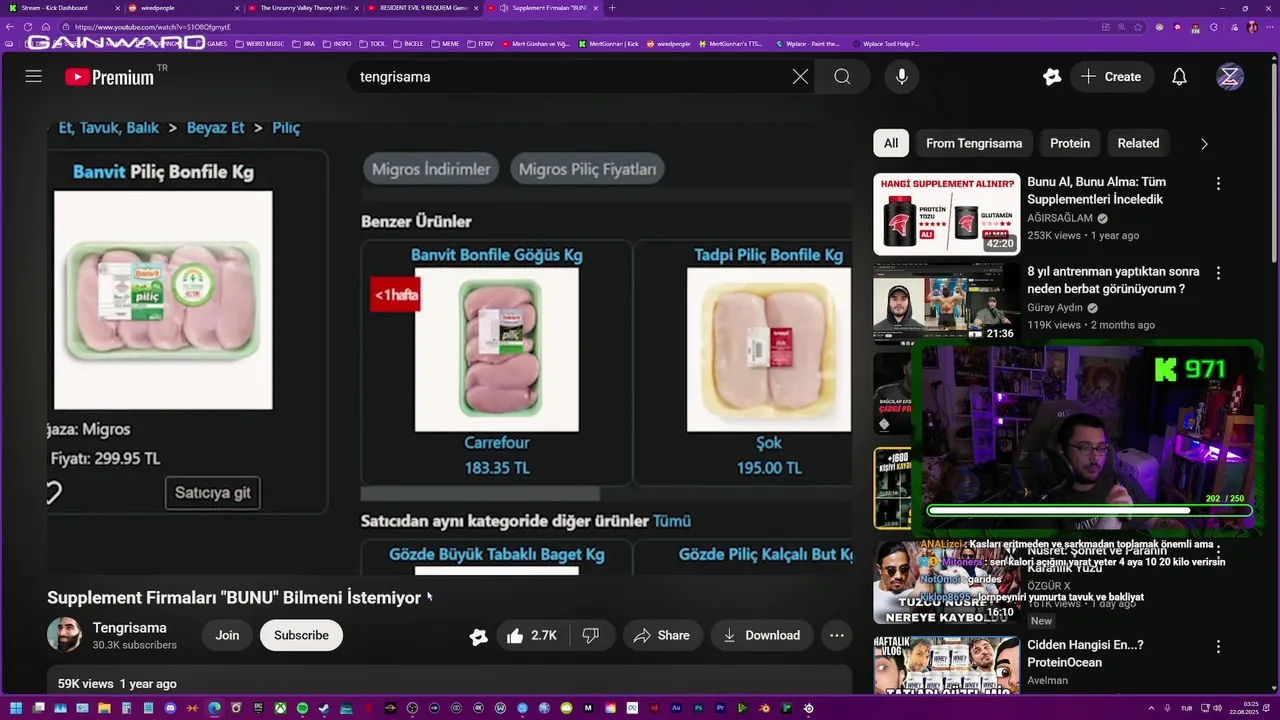Open the notifications bell
Viewport: 1280px width, 720px height.
click(x=1179, y=77)
